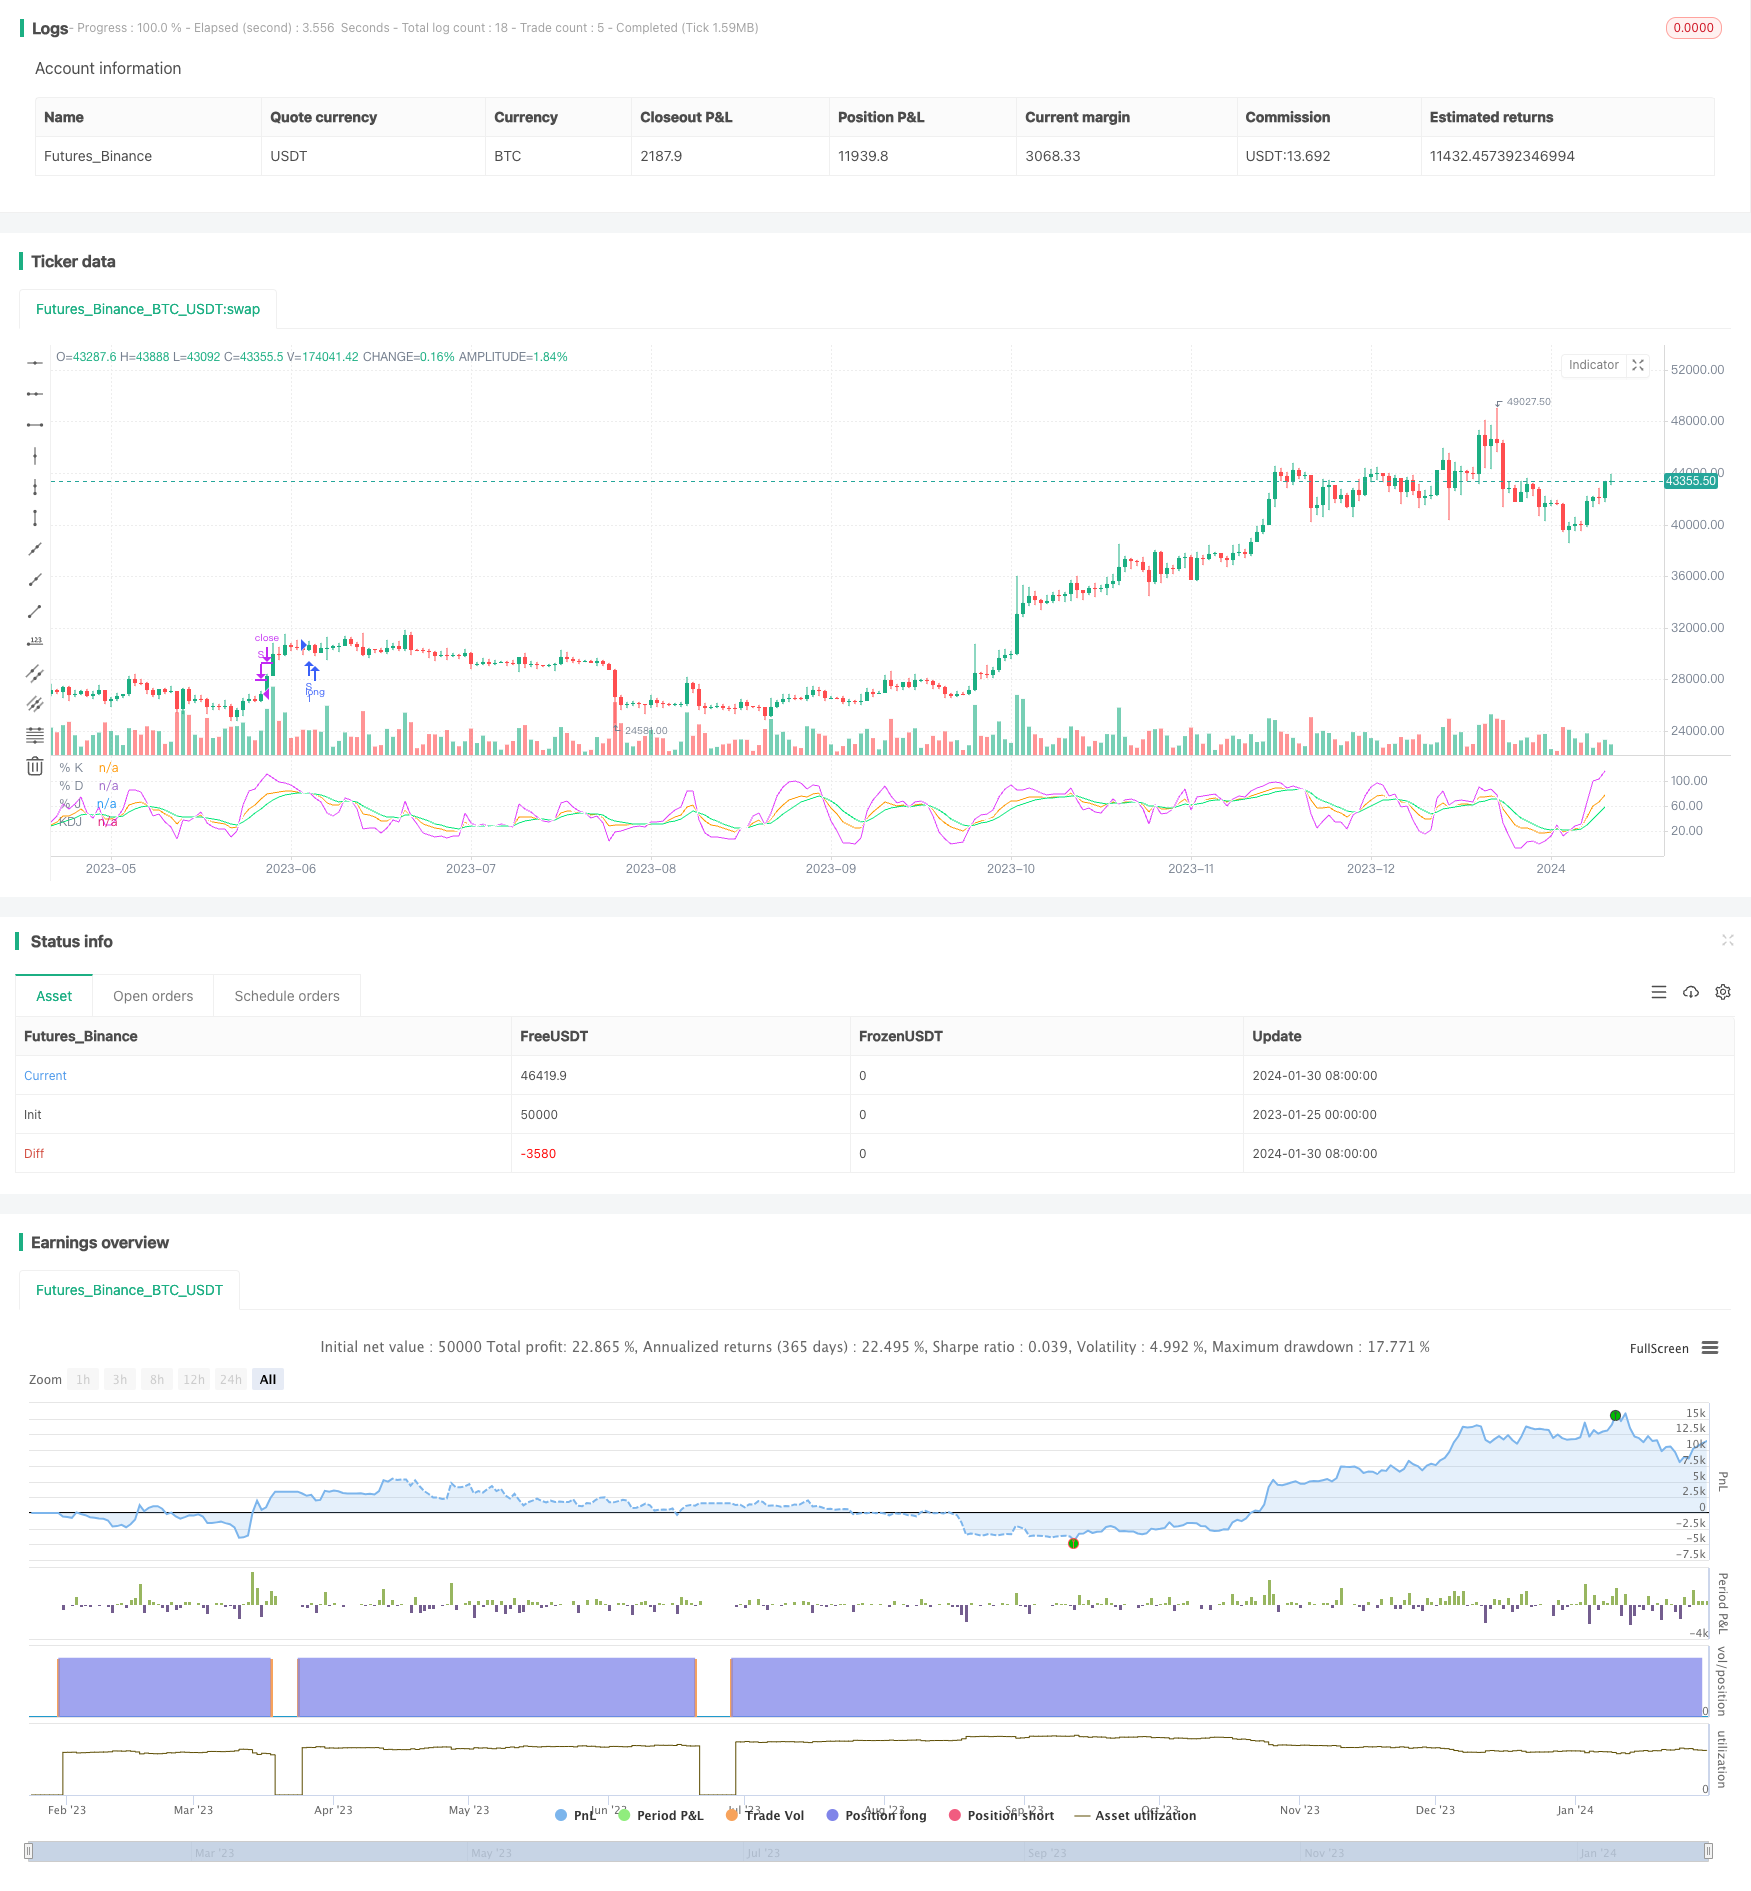Set earnings zoom to 24h
The width and height of the screenshot is (1751, 1891).
pos(231,1379)
